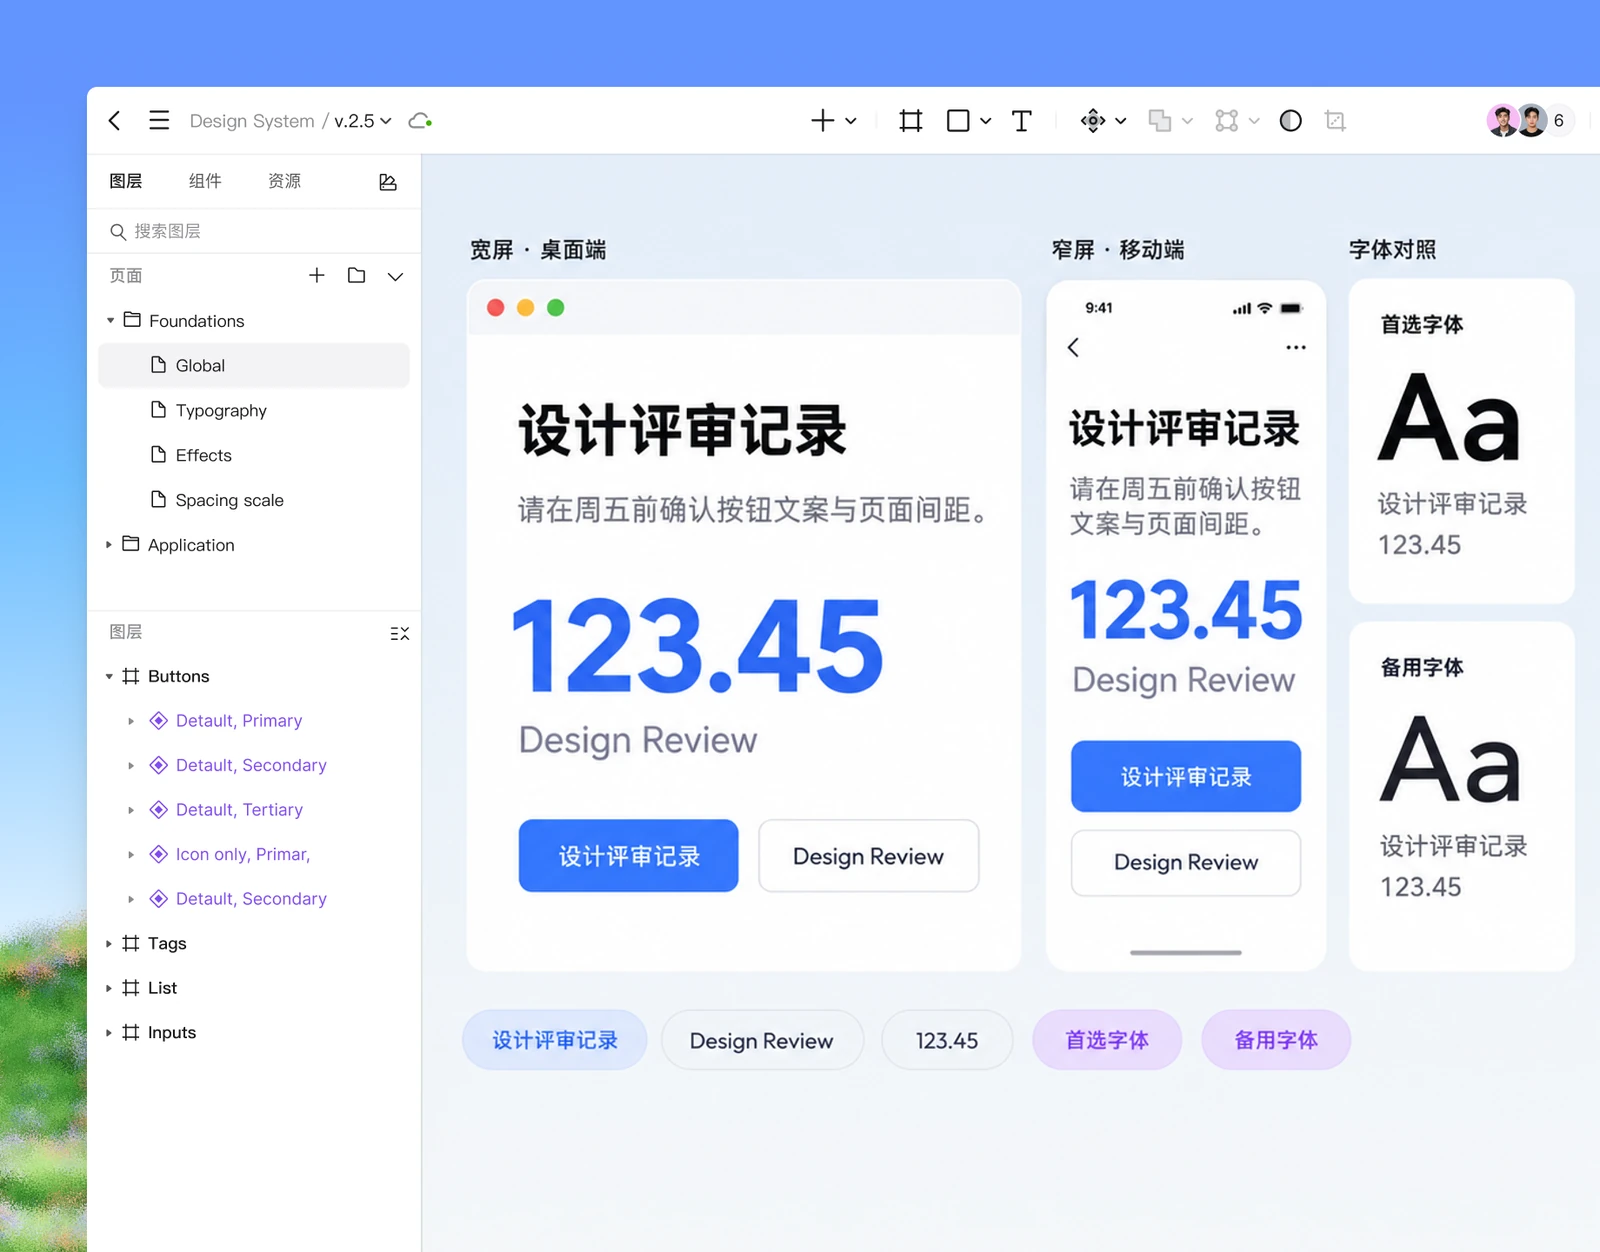Click the collaborator avatars group
The width and height of the screenshot is (1600, 1252).
pyautogui.click(x=1531, y=121)
